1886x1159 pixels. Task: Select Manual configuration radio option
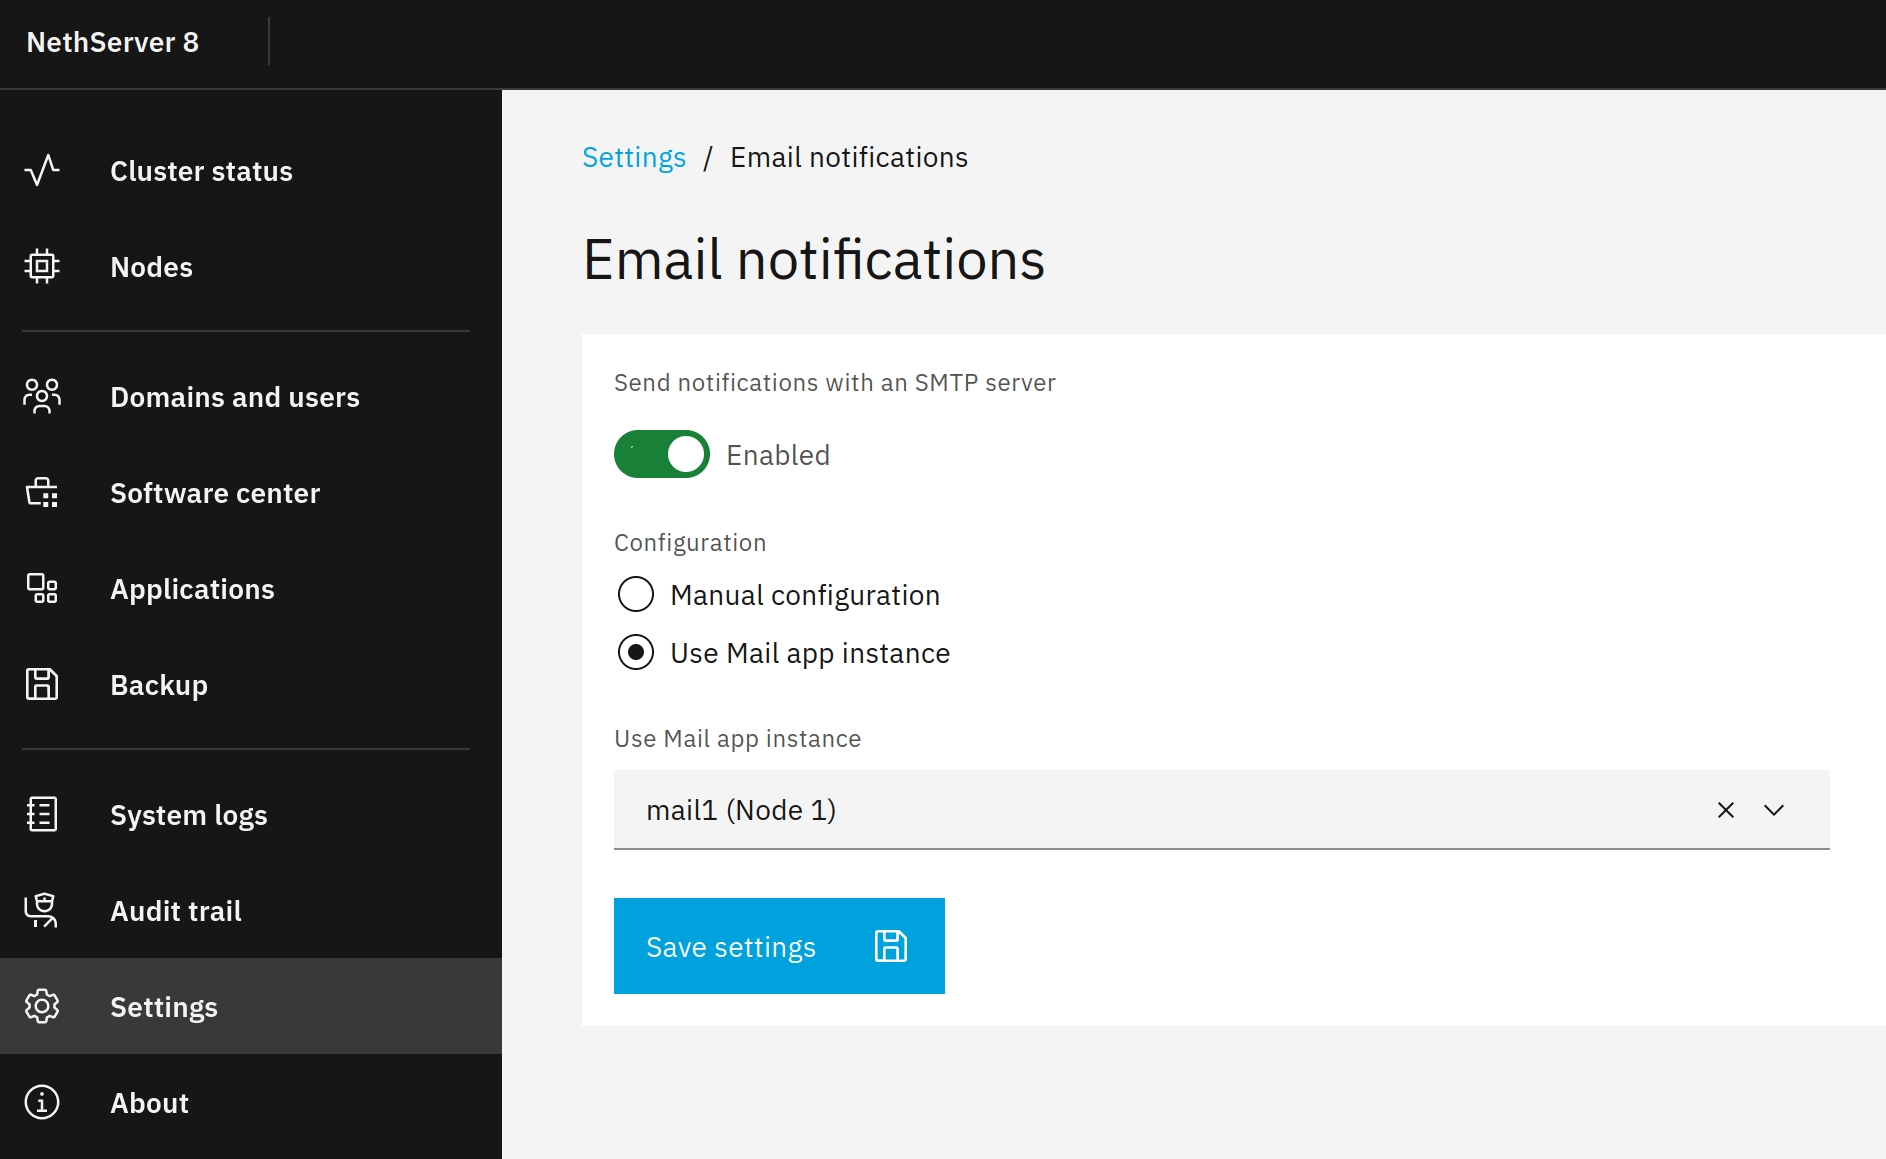636,595
